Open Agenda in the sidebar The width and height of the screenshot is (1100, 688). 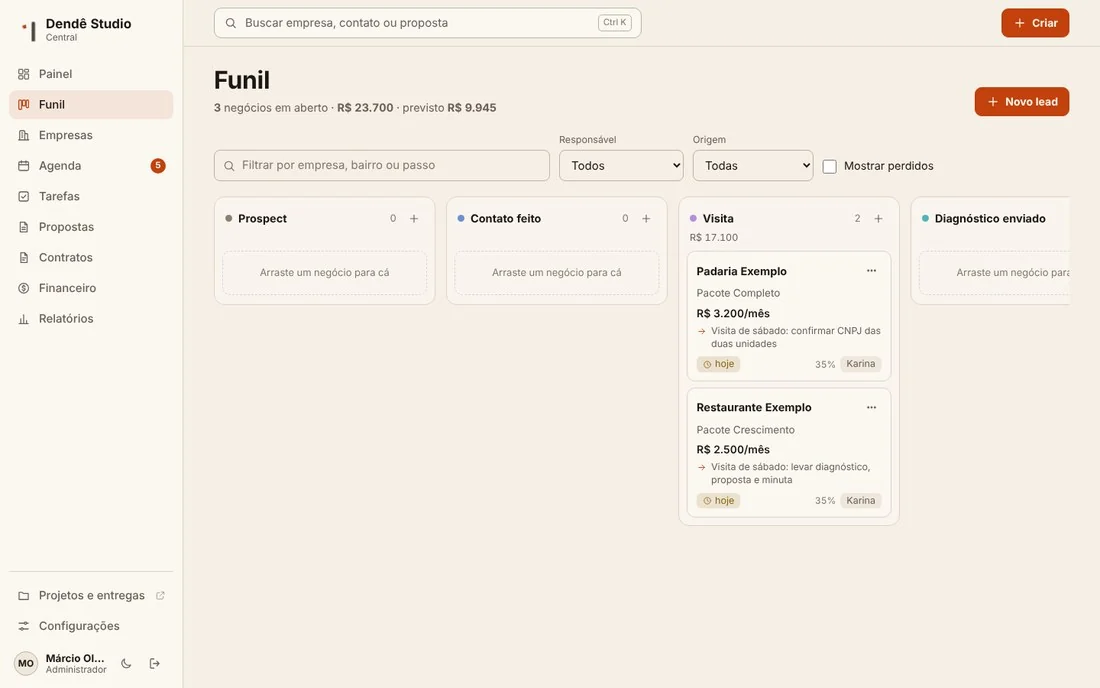pyautogui.click(x=91, y=166)
